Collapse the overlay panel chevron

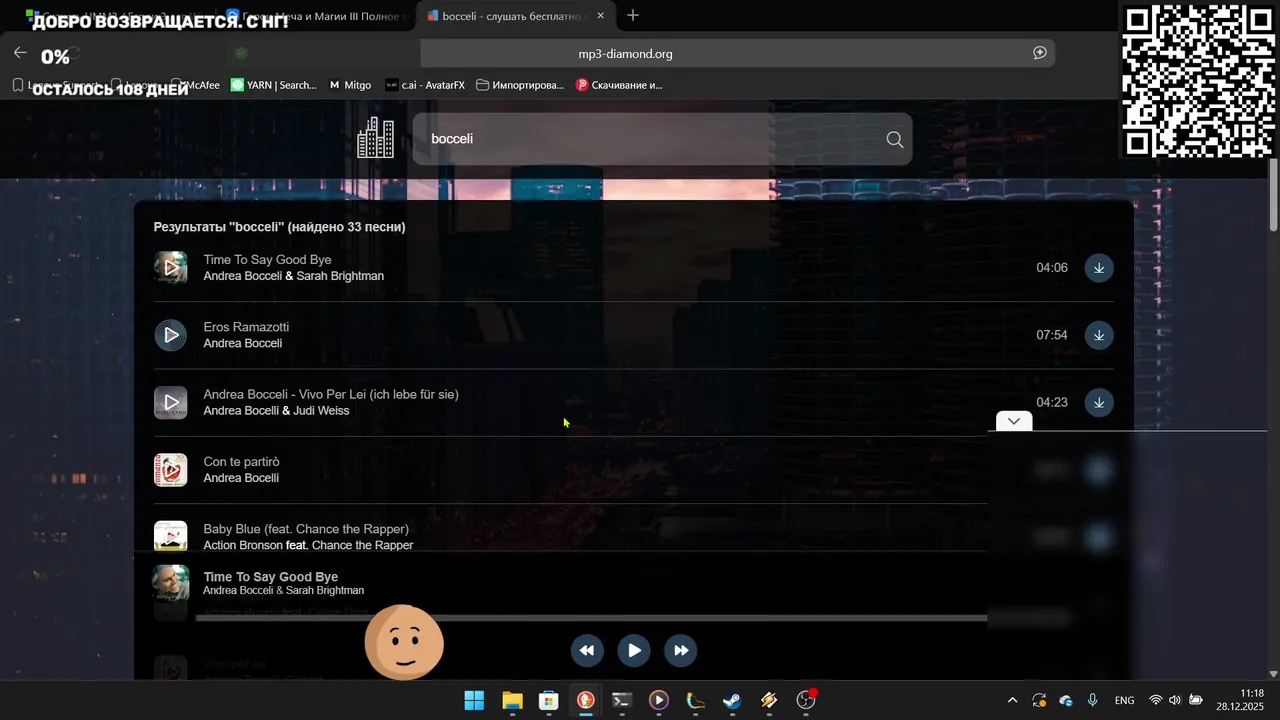(x=1014, y=421)
